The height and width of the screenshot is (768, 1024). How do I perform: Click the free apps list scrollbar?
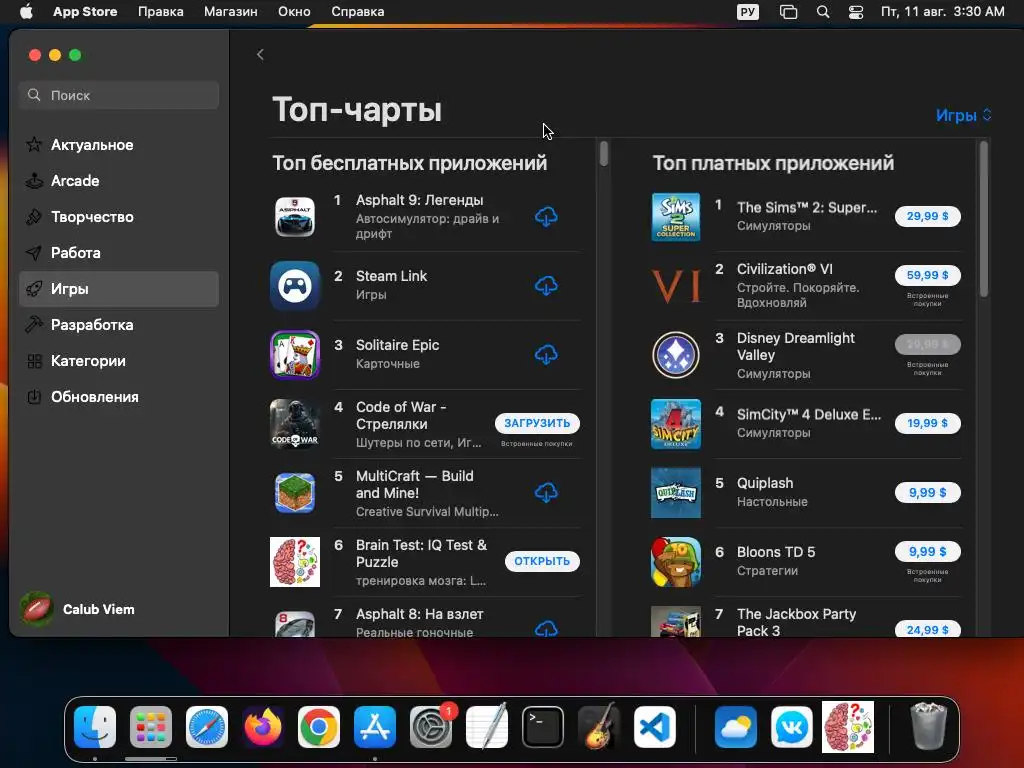pyautogui.click(x=604, y=153)
